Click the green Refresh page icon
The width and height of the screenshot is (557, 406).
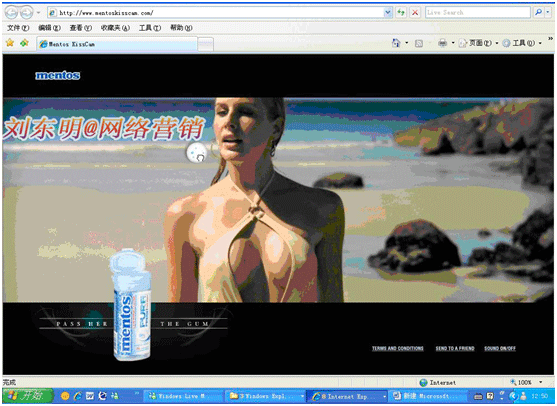coord(401,13)
